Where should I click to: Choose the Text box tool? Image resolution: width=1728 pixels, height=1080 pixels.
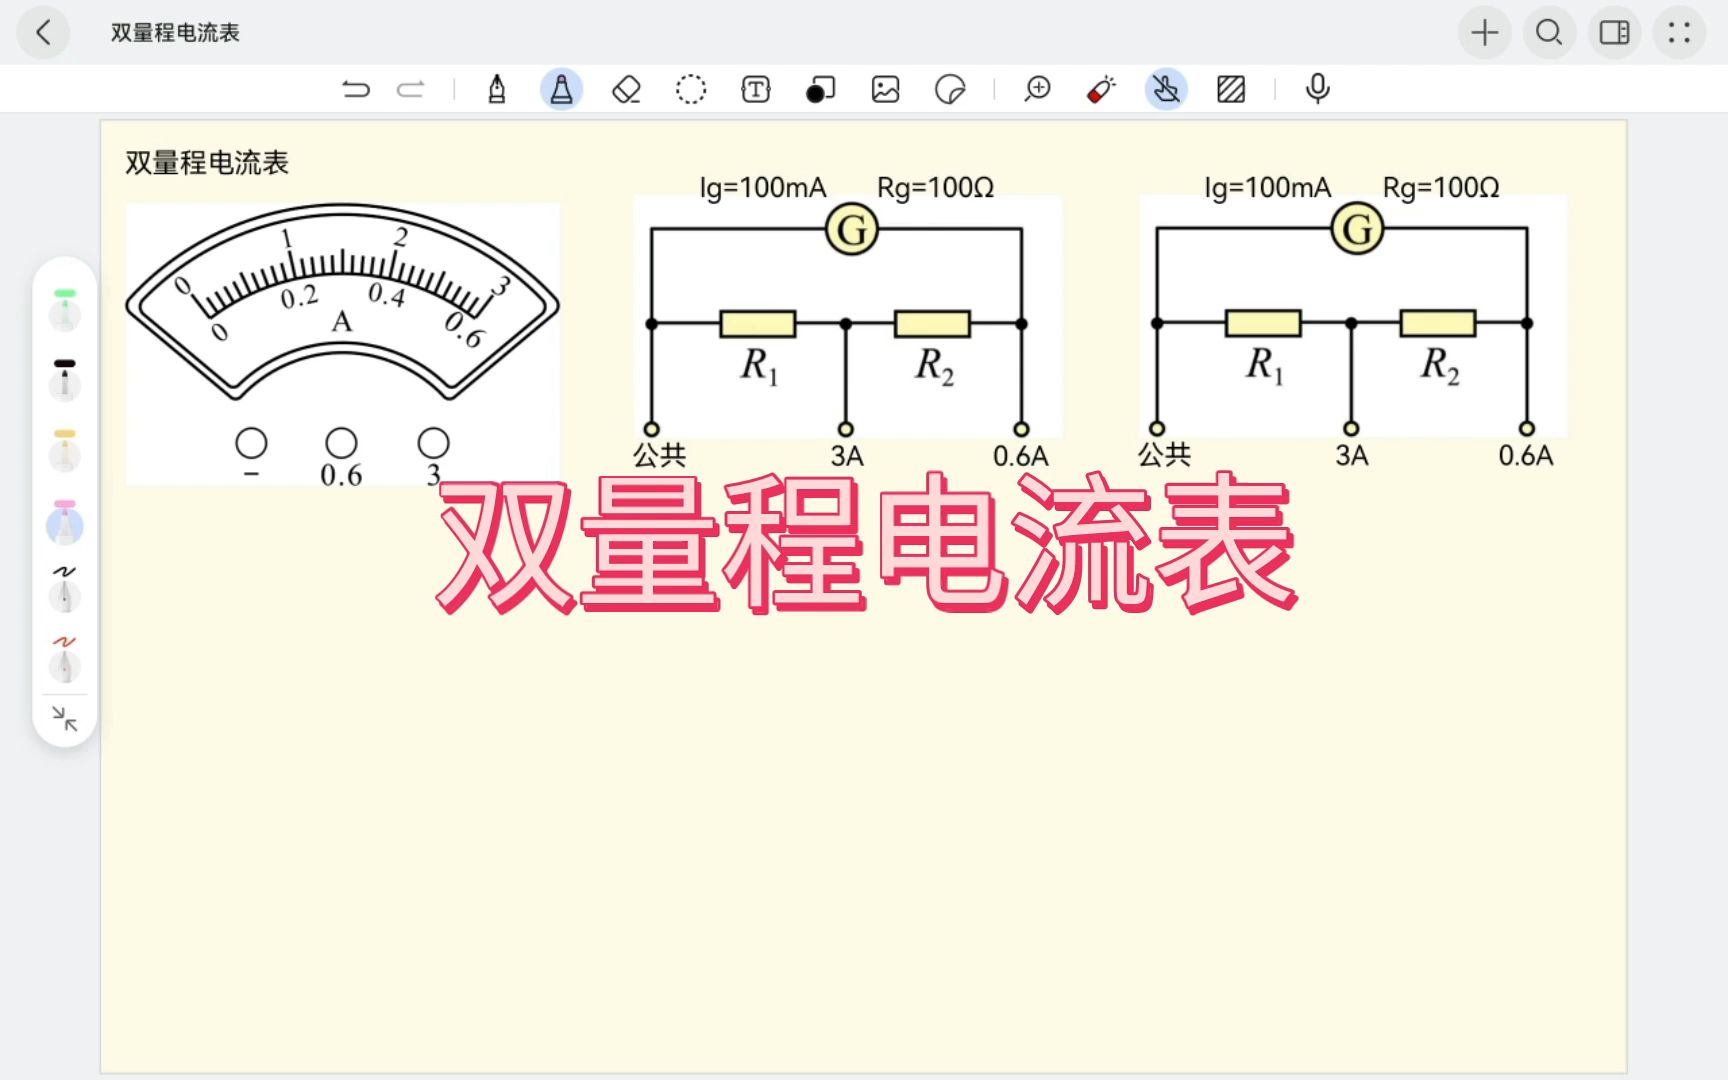click(x=756, y=90)
